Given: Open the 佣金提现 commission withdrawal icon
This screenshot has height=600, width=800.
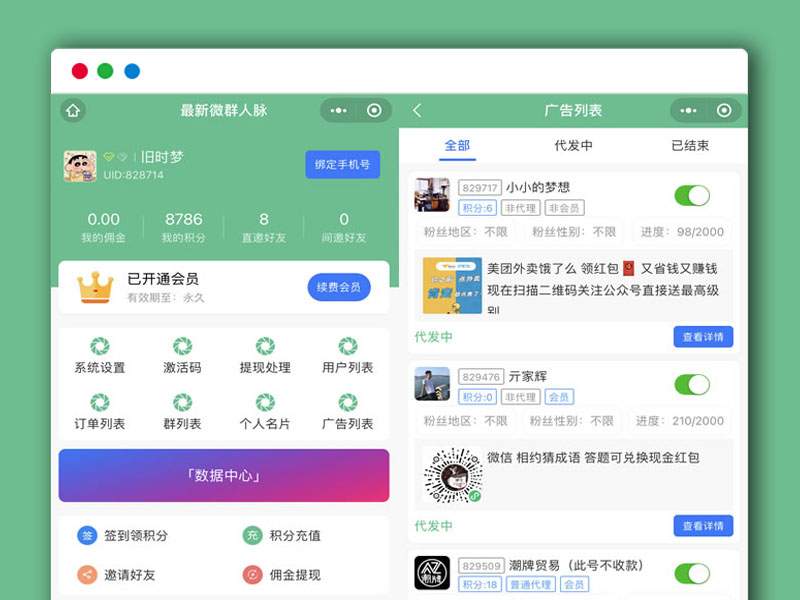Looking at the screenshot, I should click(x=278, y=576).
